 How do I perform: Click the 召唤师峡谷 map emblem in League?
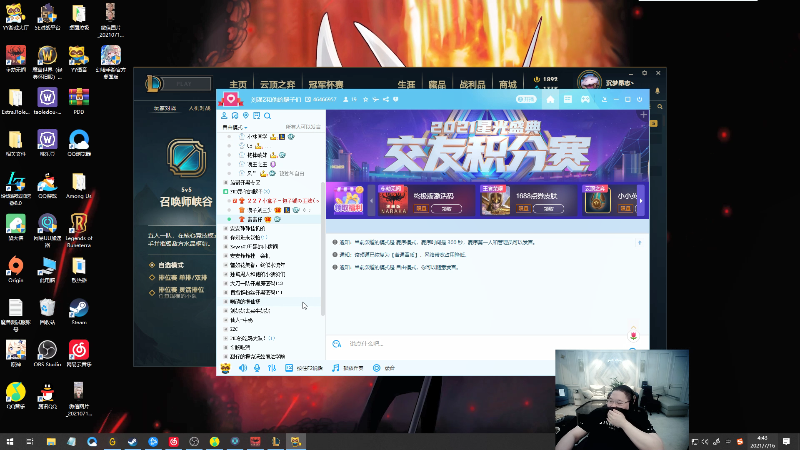tap(187, 158)
